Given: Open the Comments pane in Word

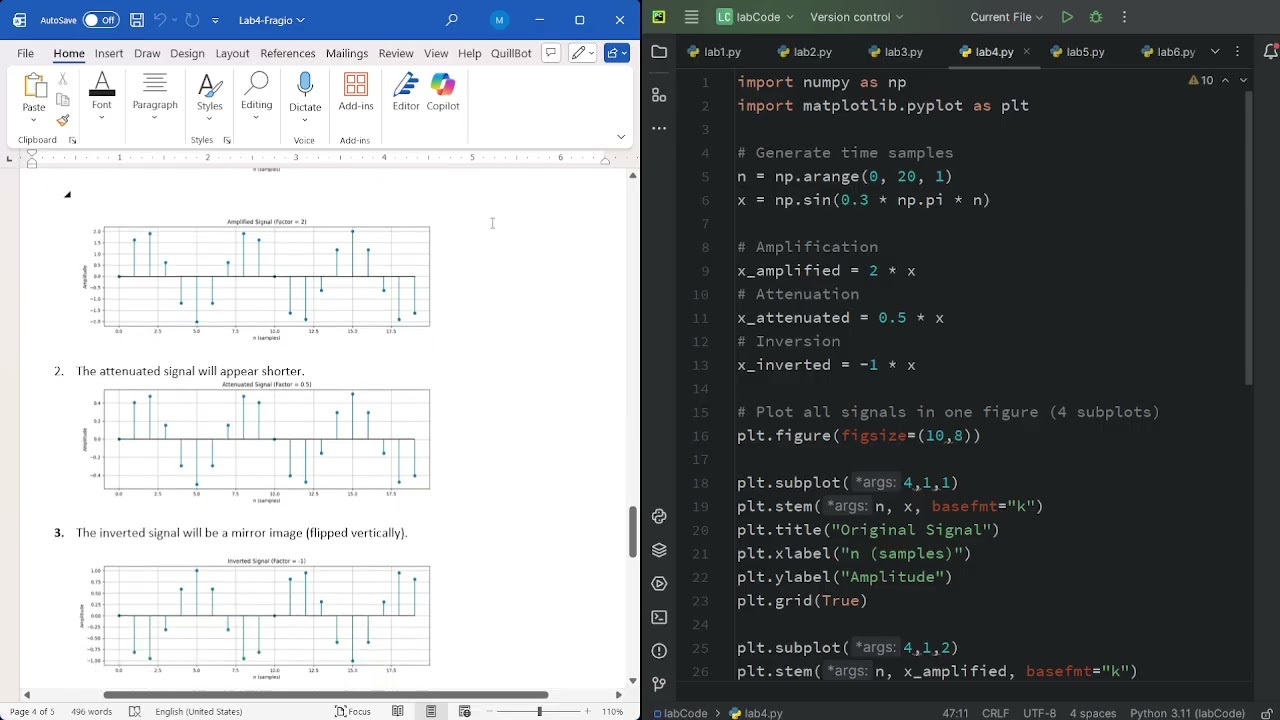Looking at the screenshot, I should 550,53.
